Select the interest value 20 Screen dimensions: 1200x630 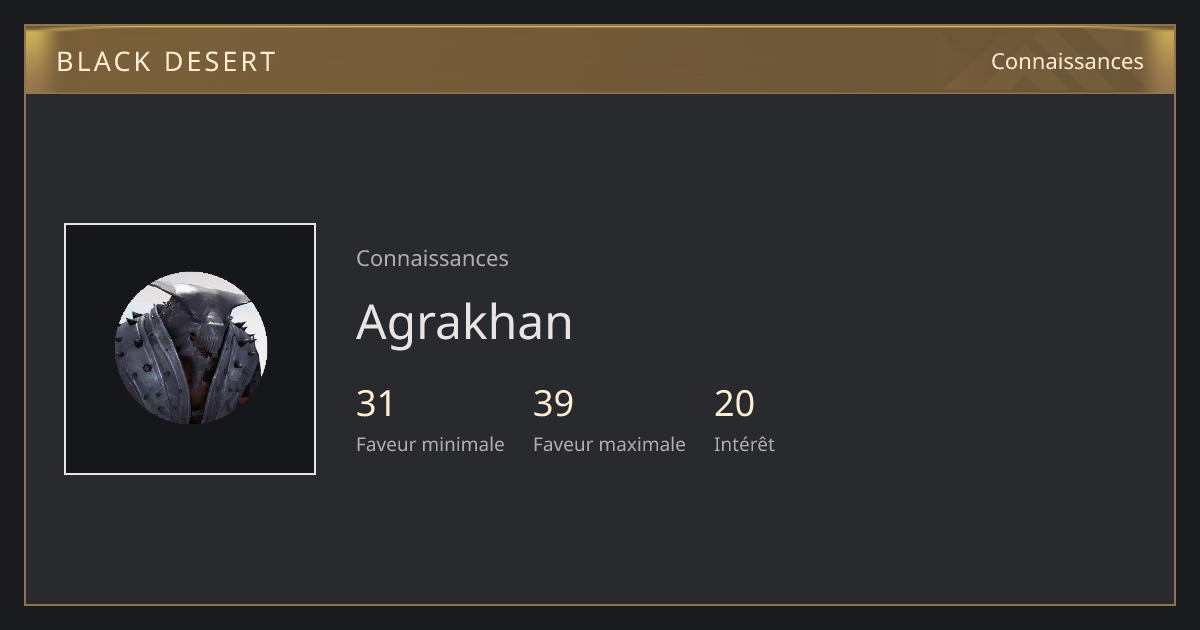[x=734, y=404]
